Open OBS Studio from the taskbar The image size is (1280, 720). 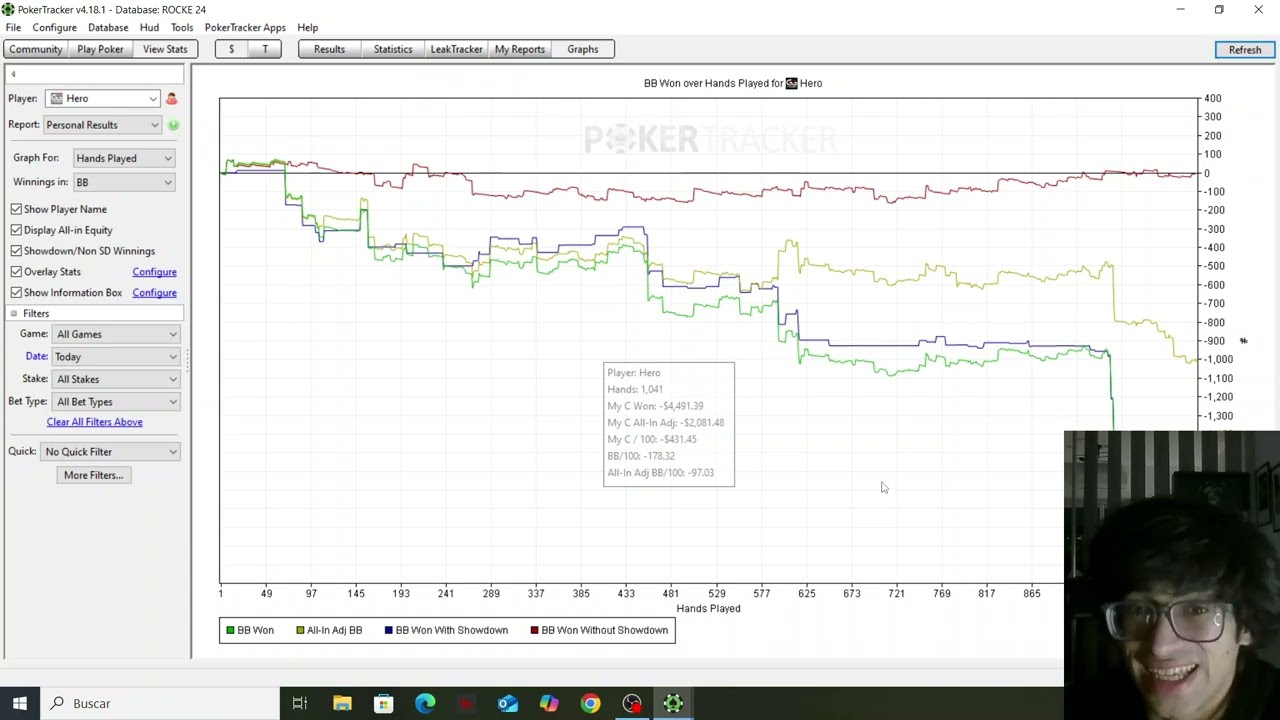(632, 703)
